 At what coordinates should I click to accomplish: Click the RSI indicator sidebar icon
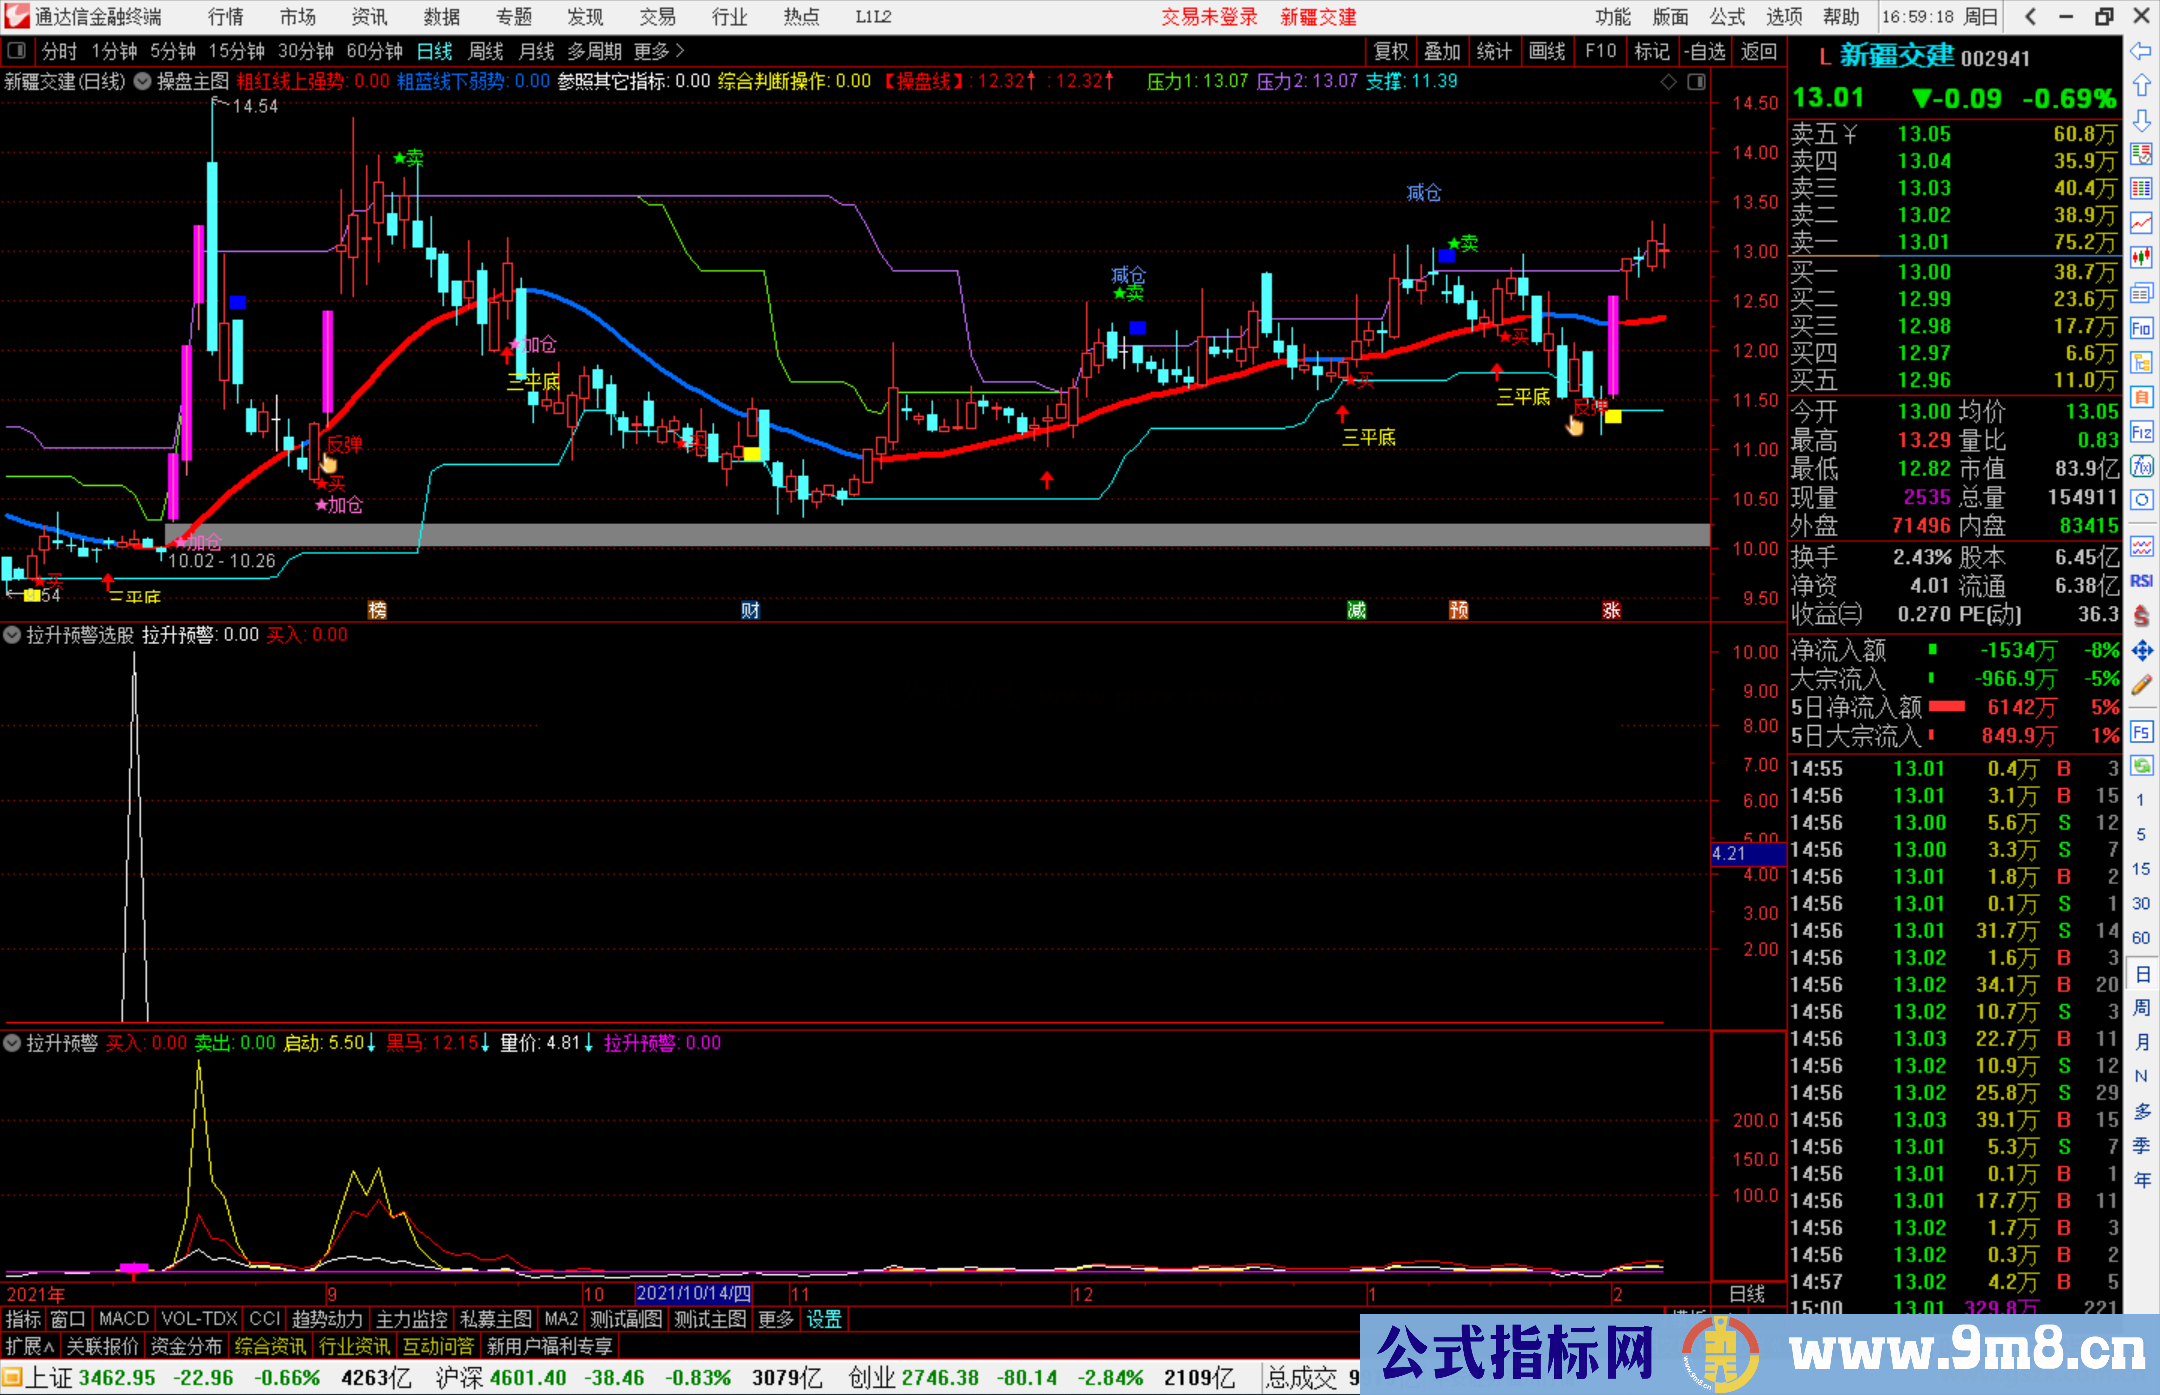[x=2141, y=581]
